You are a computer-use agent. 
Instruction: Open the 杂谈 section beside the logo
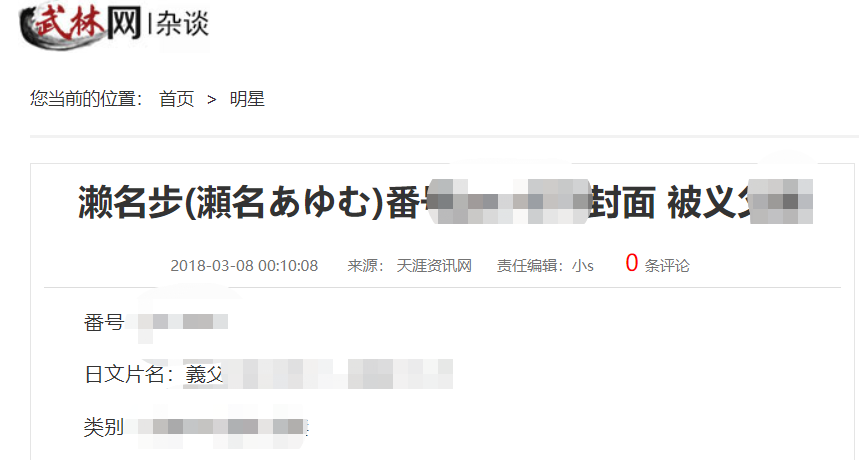pos(182,25)
